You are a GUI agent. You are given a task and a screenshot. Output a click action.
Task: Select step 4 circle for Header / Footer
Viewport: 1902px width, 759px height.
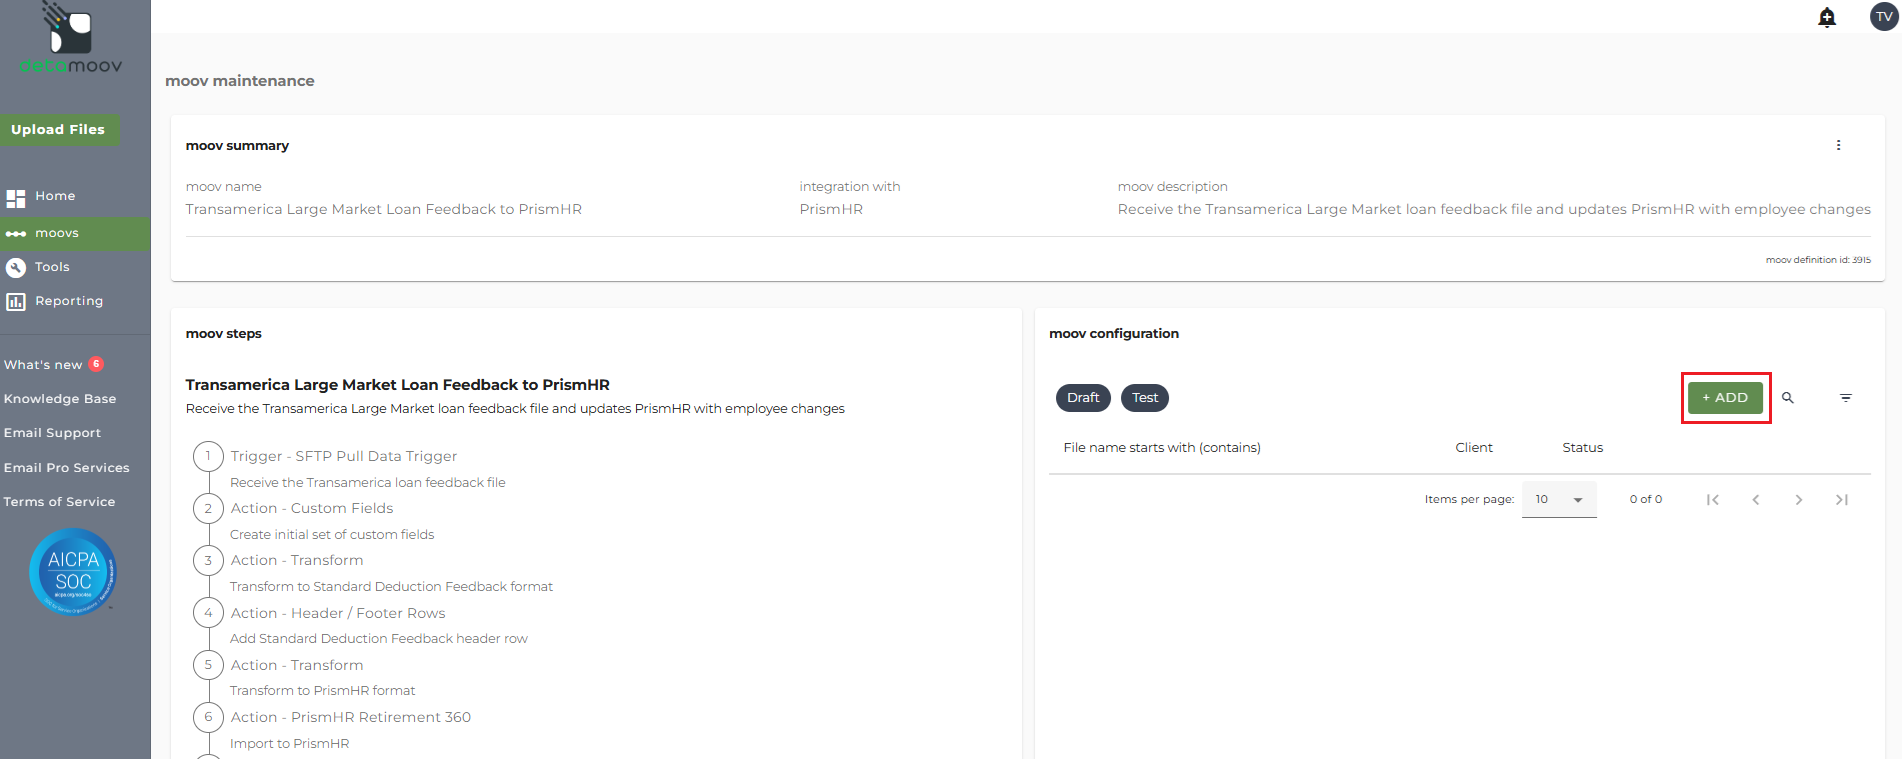tap(208, 613)
